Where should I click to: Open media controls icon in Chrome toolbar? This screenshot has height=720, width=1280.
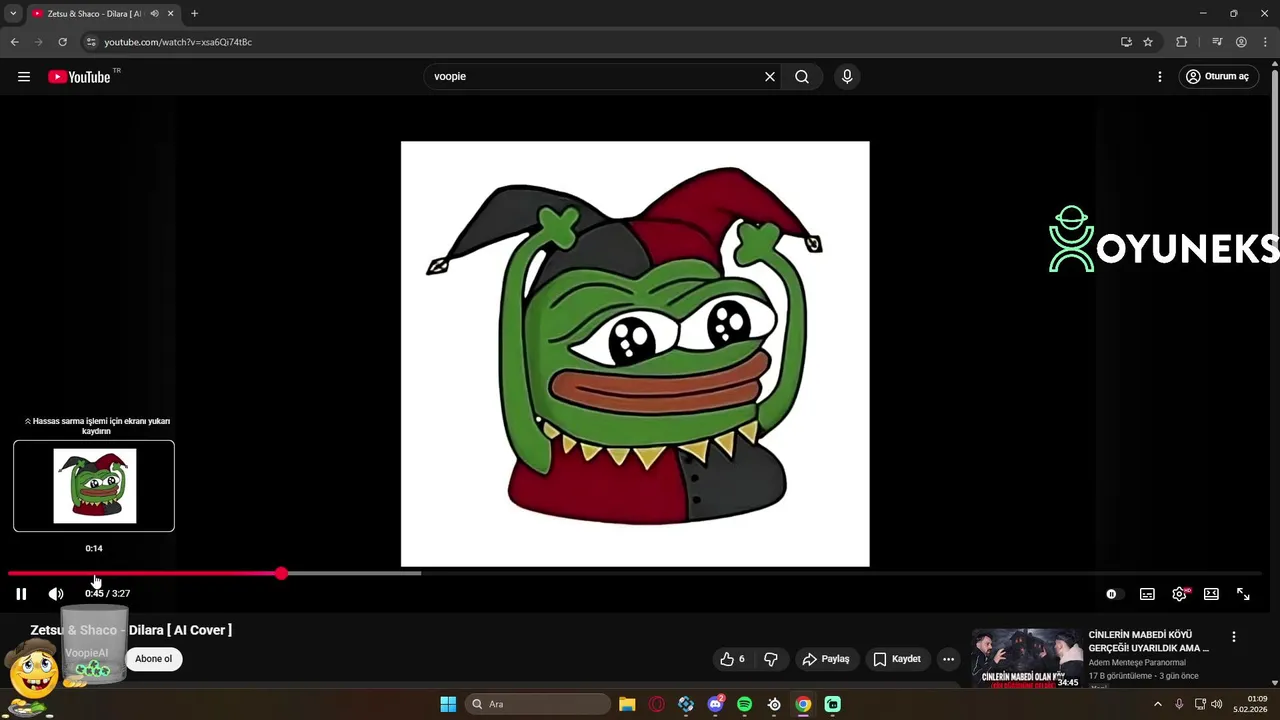click(1217, 42)
